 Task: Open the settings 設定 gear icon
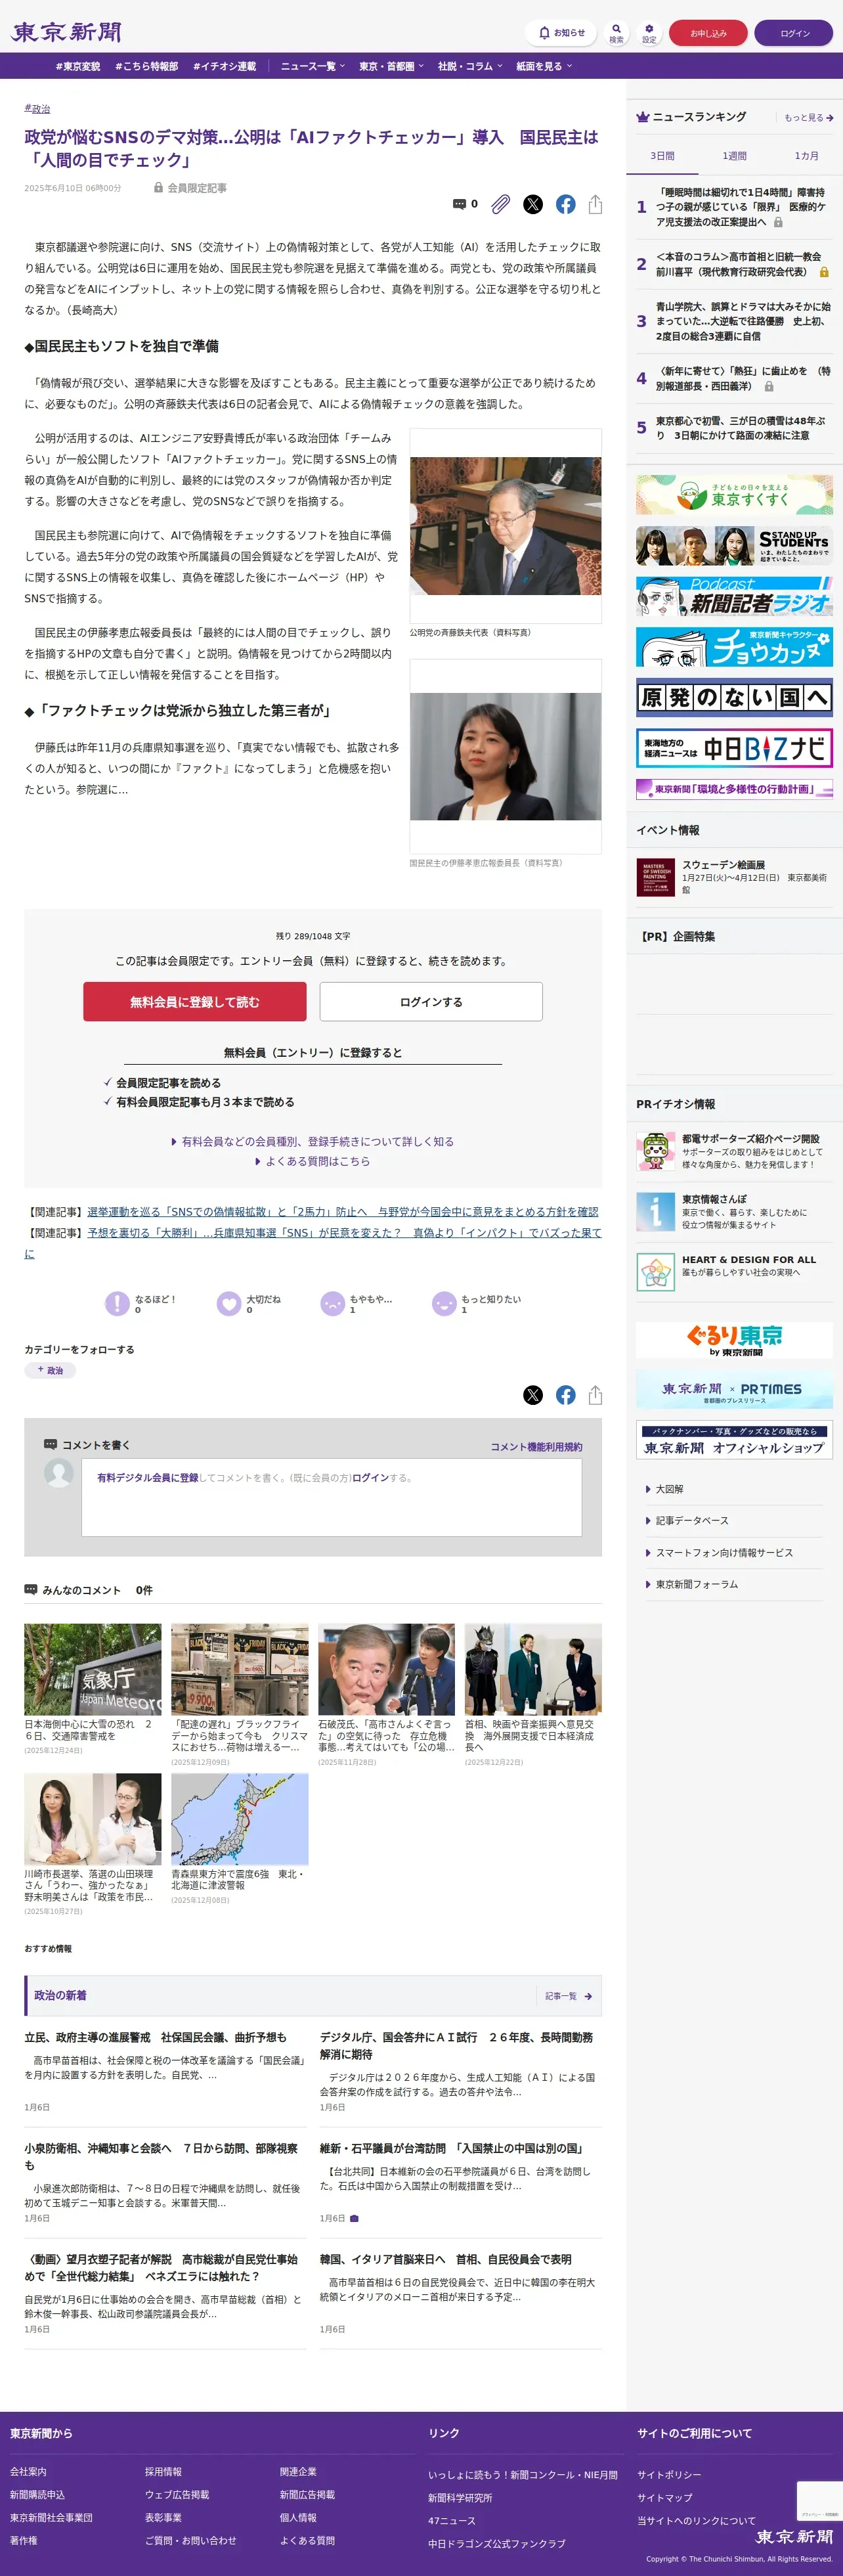tap(649, 33)
